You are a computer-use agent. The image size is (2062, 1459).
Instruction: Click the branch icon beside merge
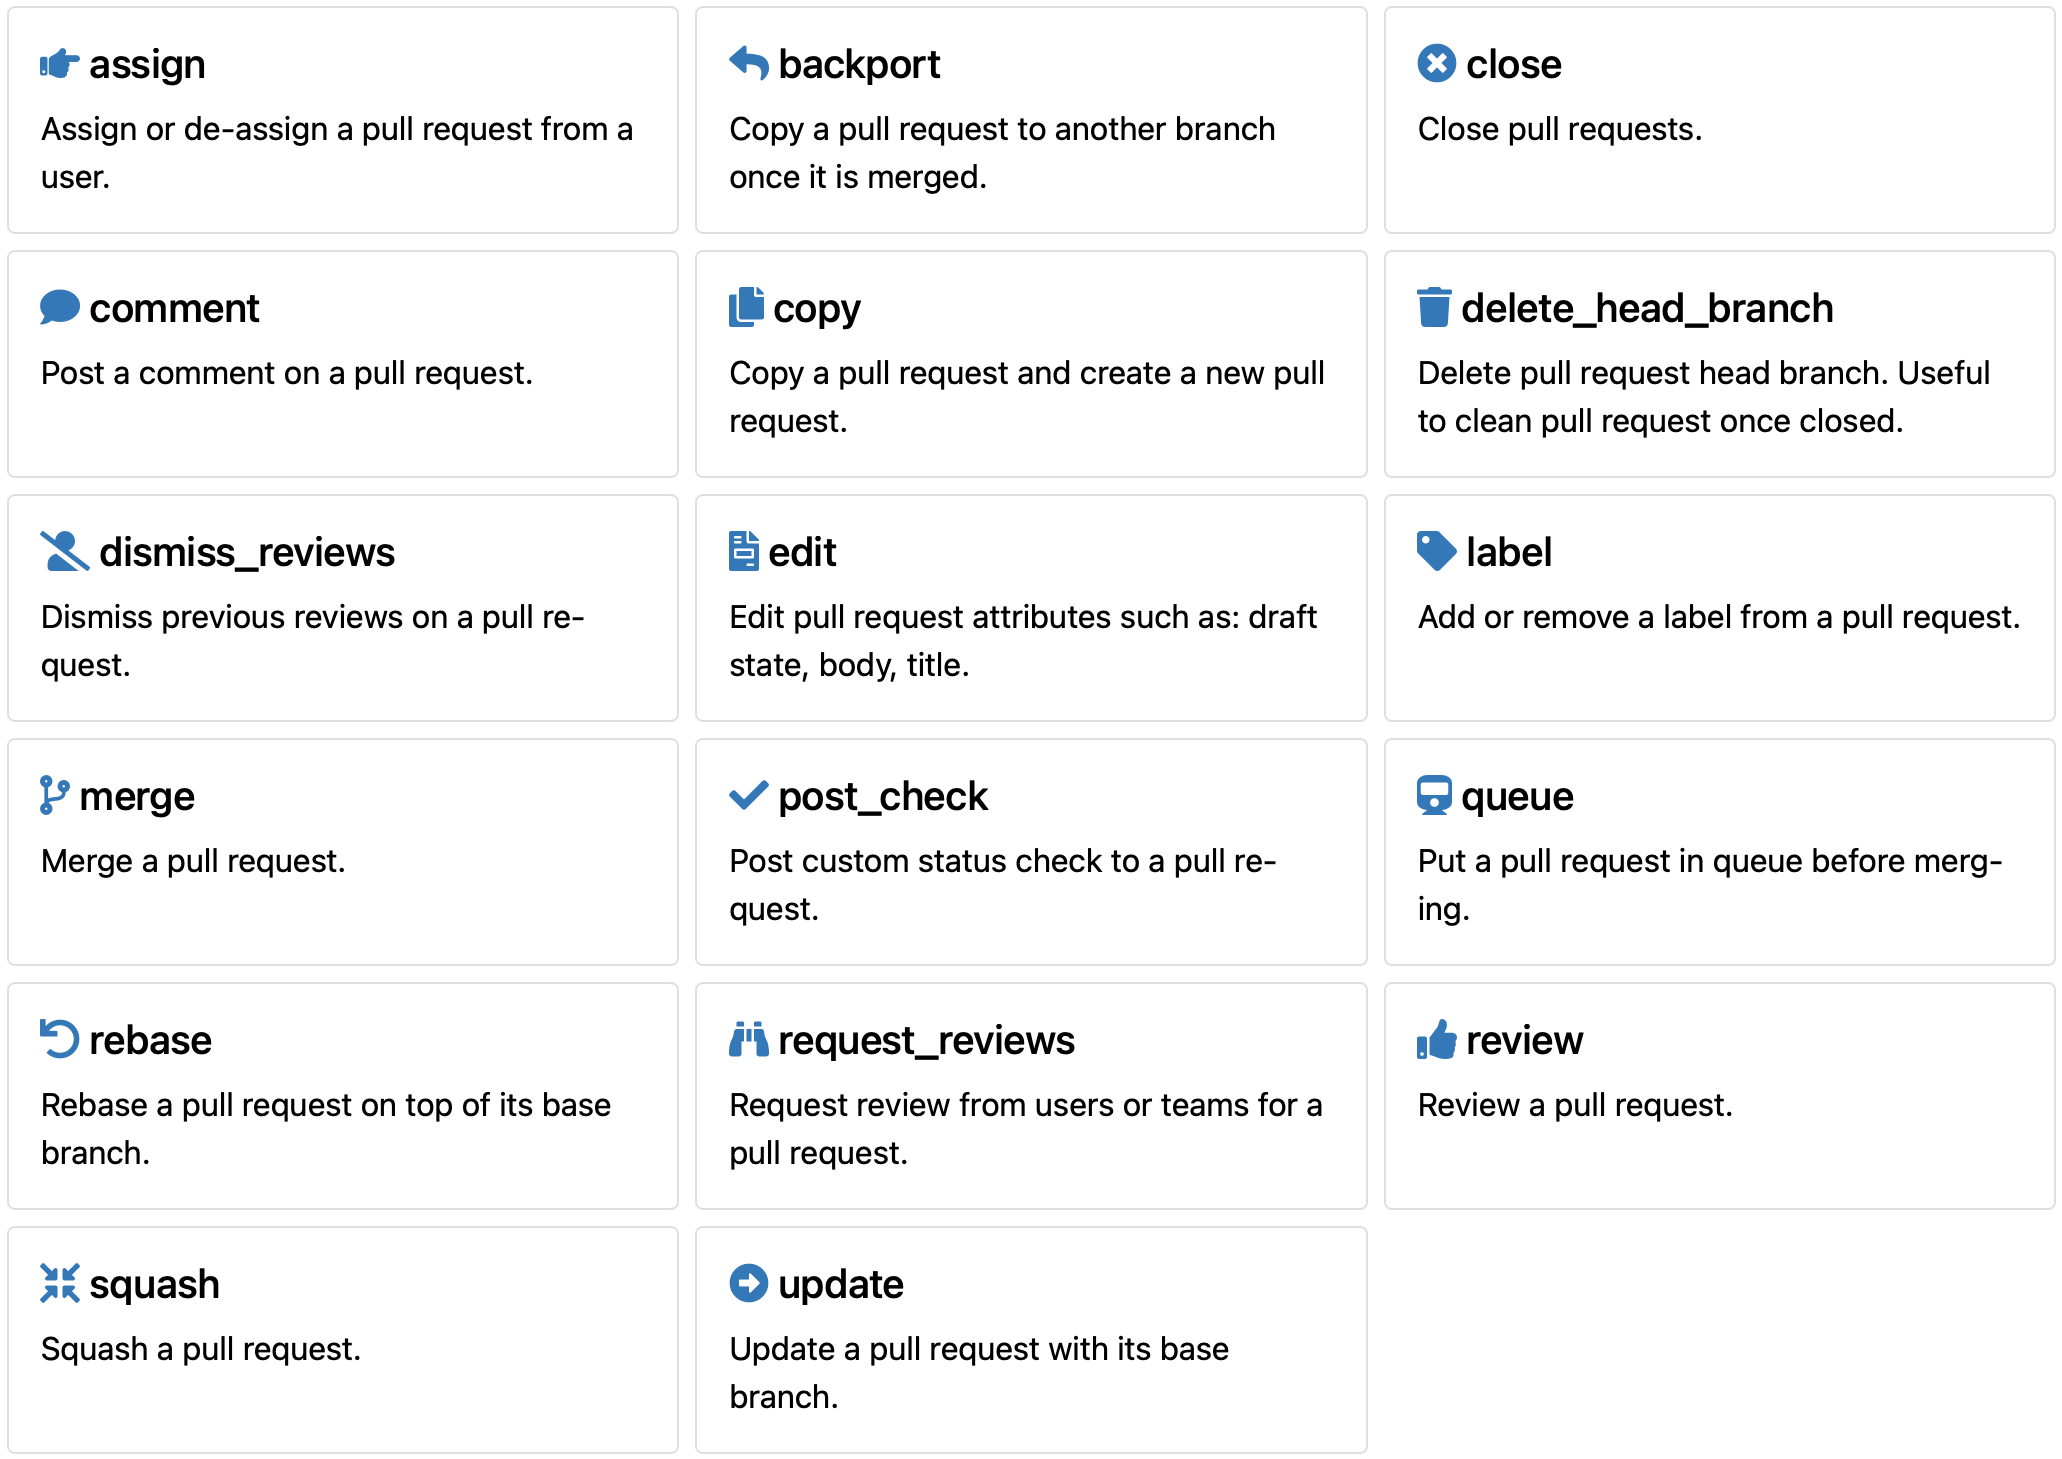click(54, 795)
